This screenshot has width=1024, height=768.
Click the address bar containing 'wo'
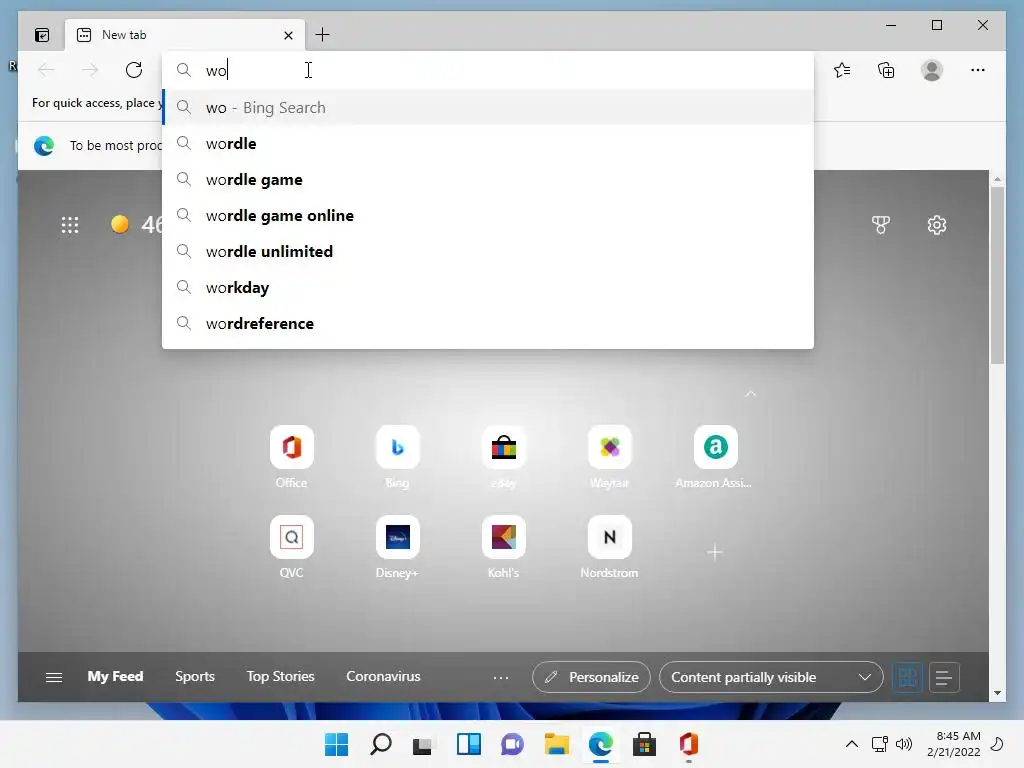tap(488, 70)
